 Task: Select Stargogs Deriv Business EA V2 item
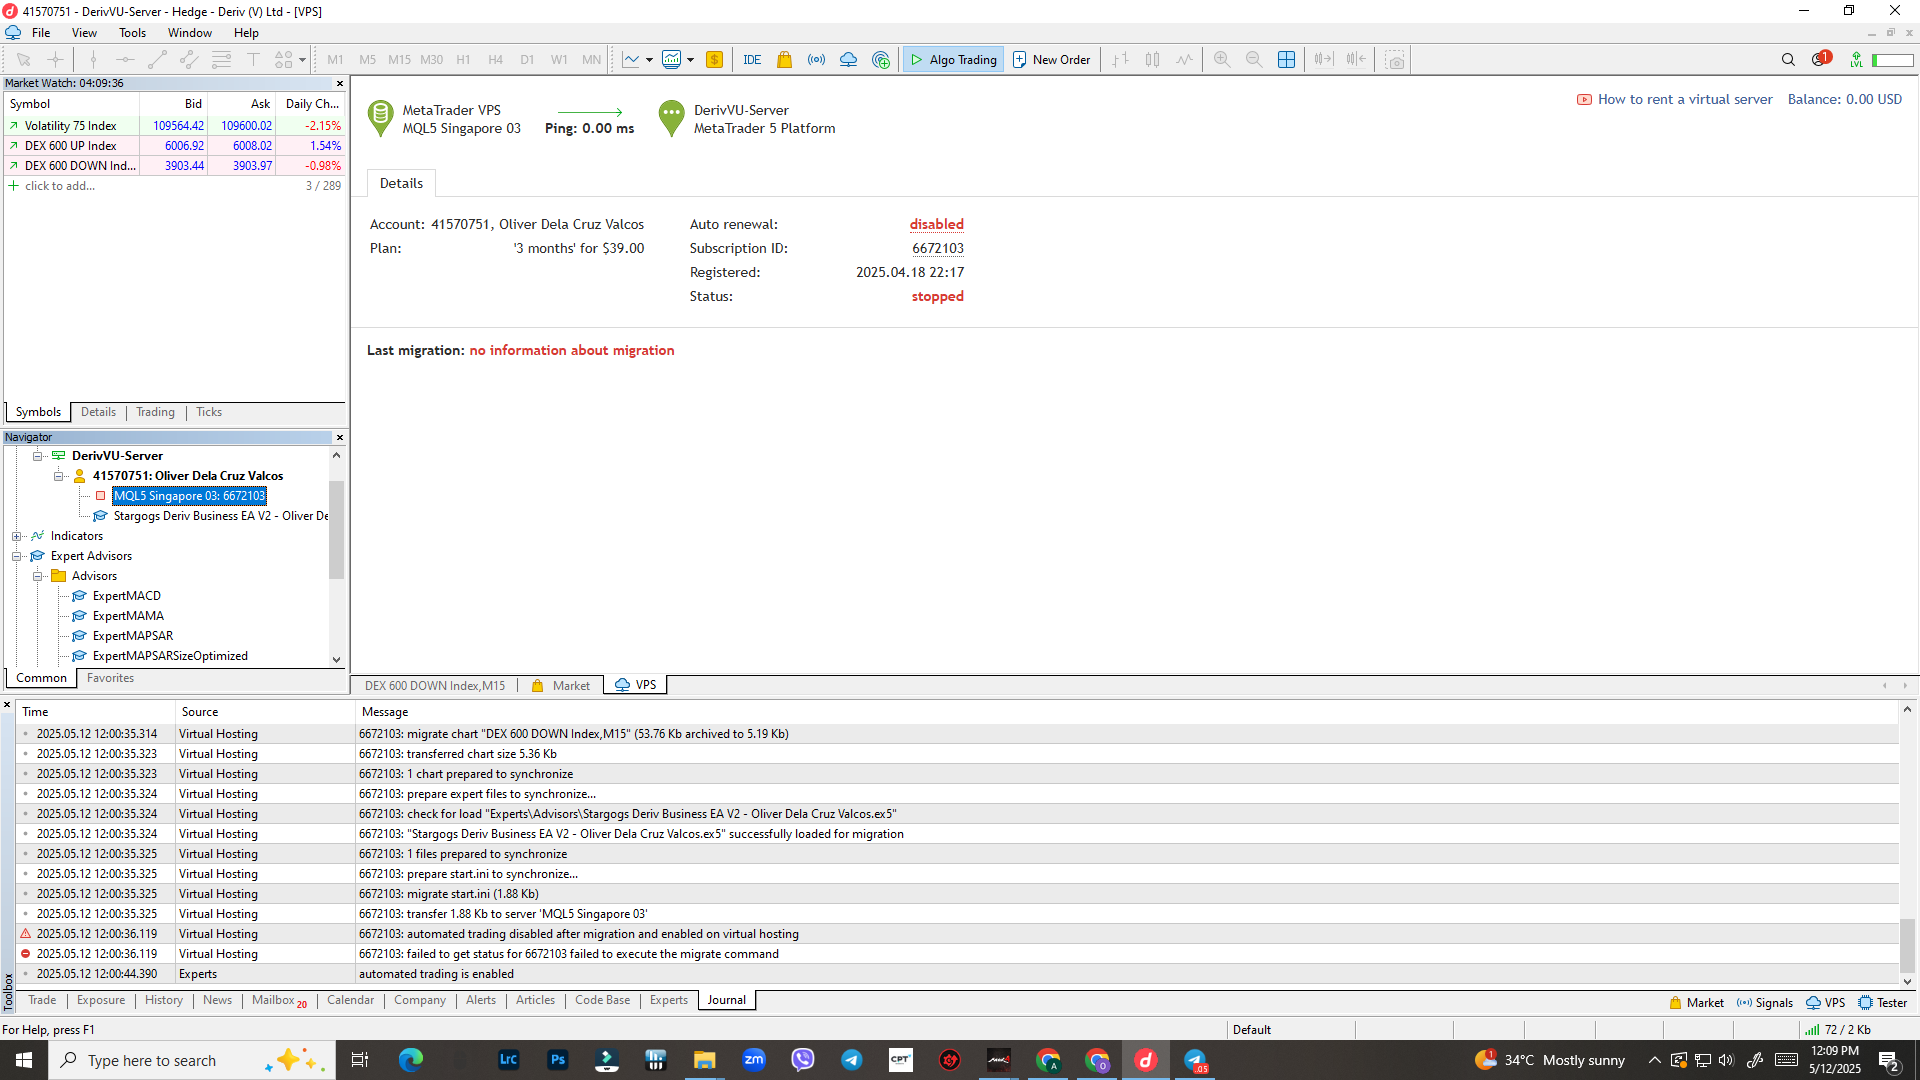click(x=220, y=516)
